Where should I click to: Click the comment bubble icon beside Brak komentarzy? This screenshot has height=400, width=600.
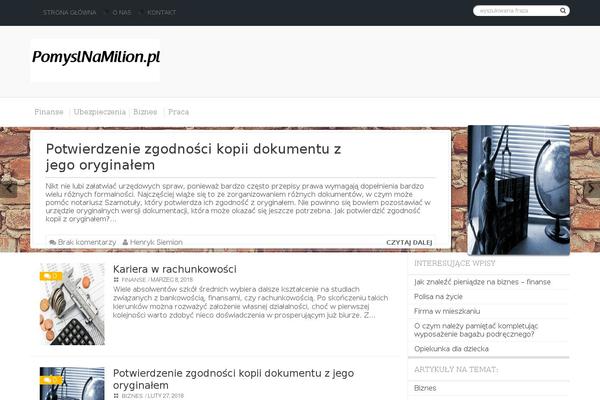(52, 242)
